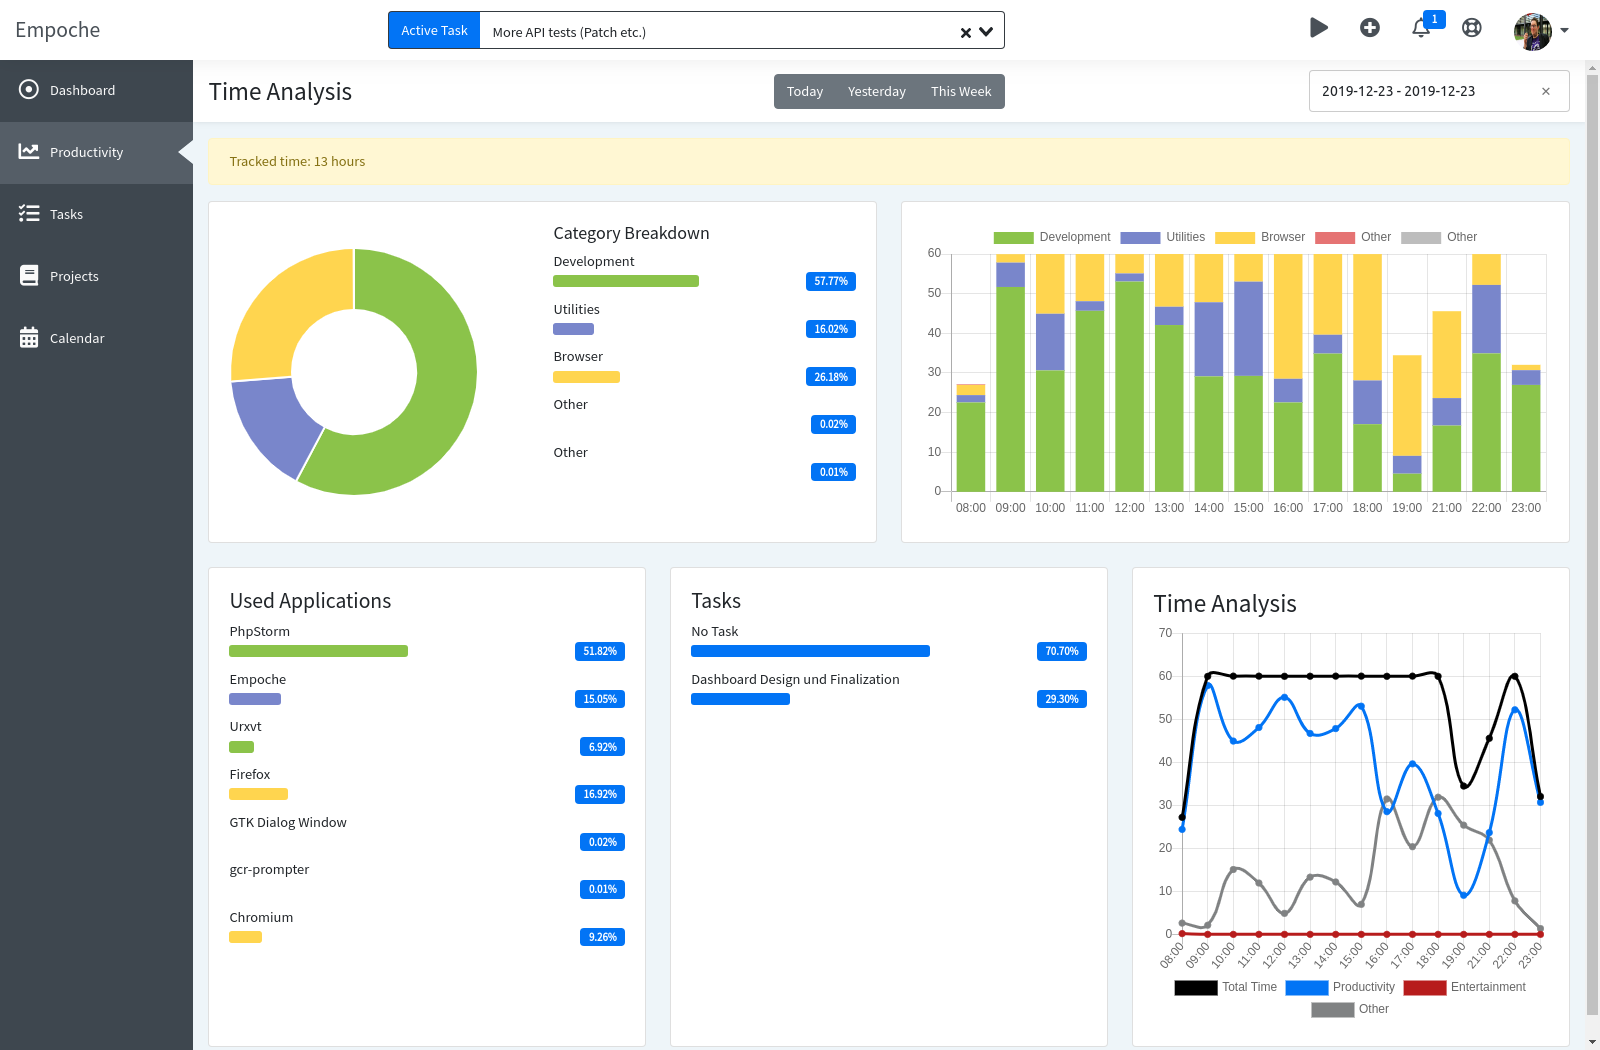
Task: Open the life ring support icon
Action: pos(1472,28)
